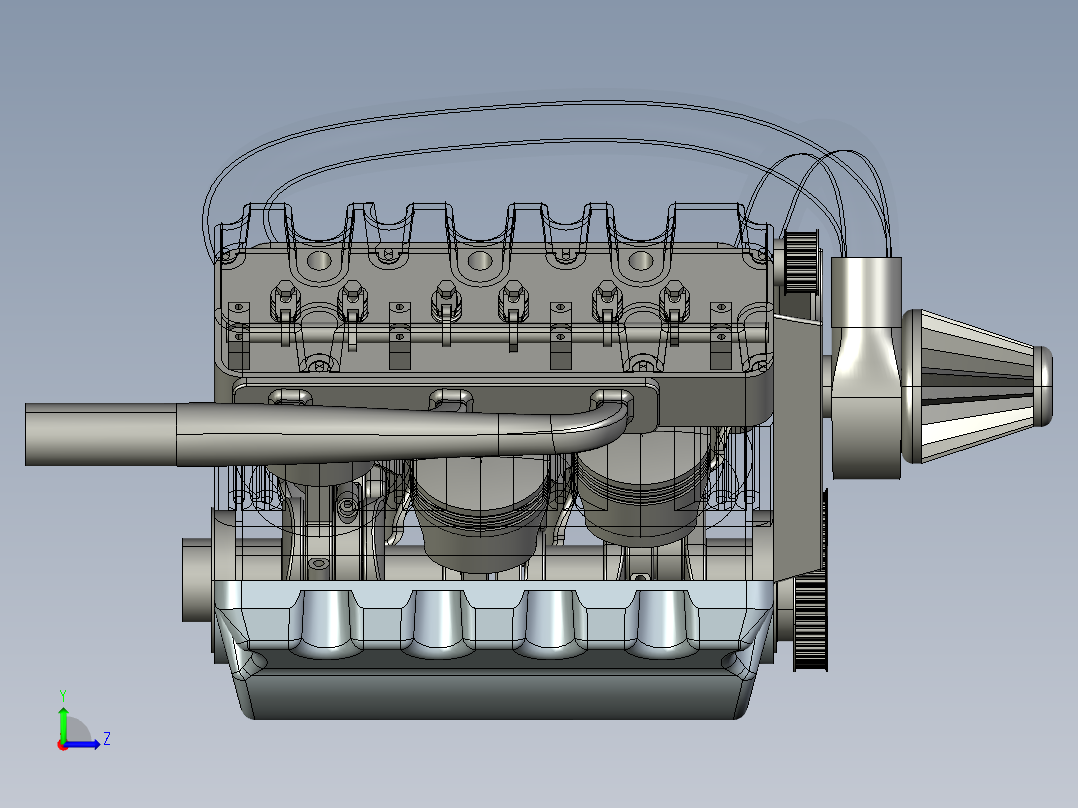1078x808 pixels.
Task: Select the center piston inside the block
Action: (x=481, y=512)
